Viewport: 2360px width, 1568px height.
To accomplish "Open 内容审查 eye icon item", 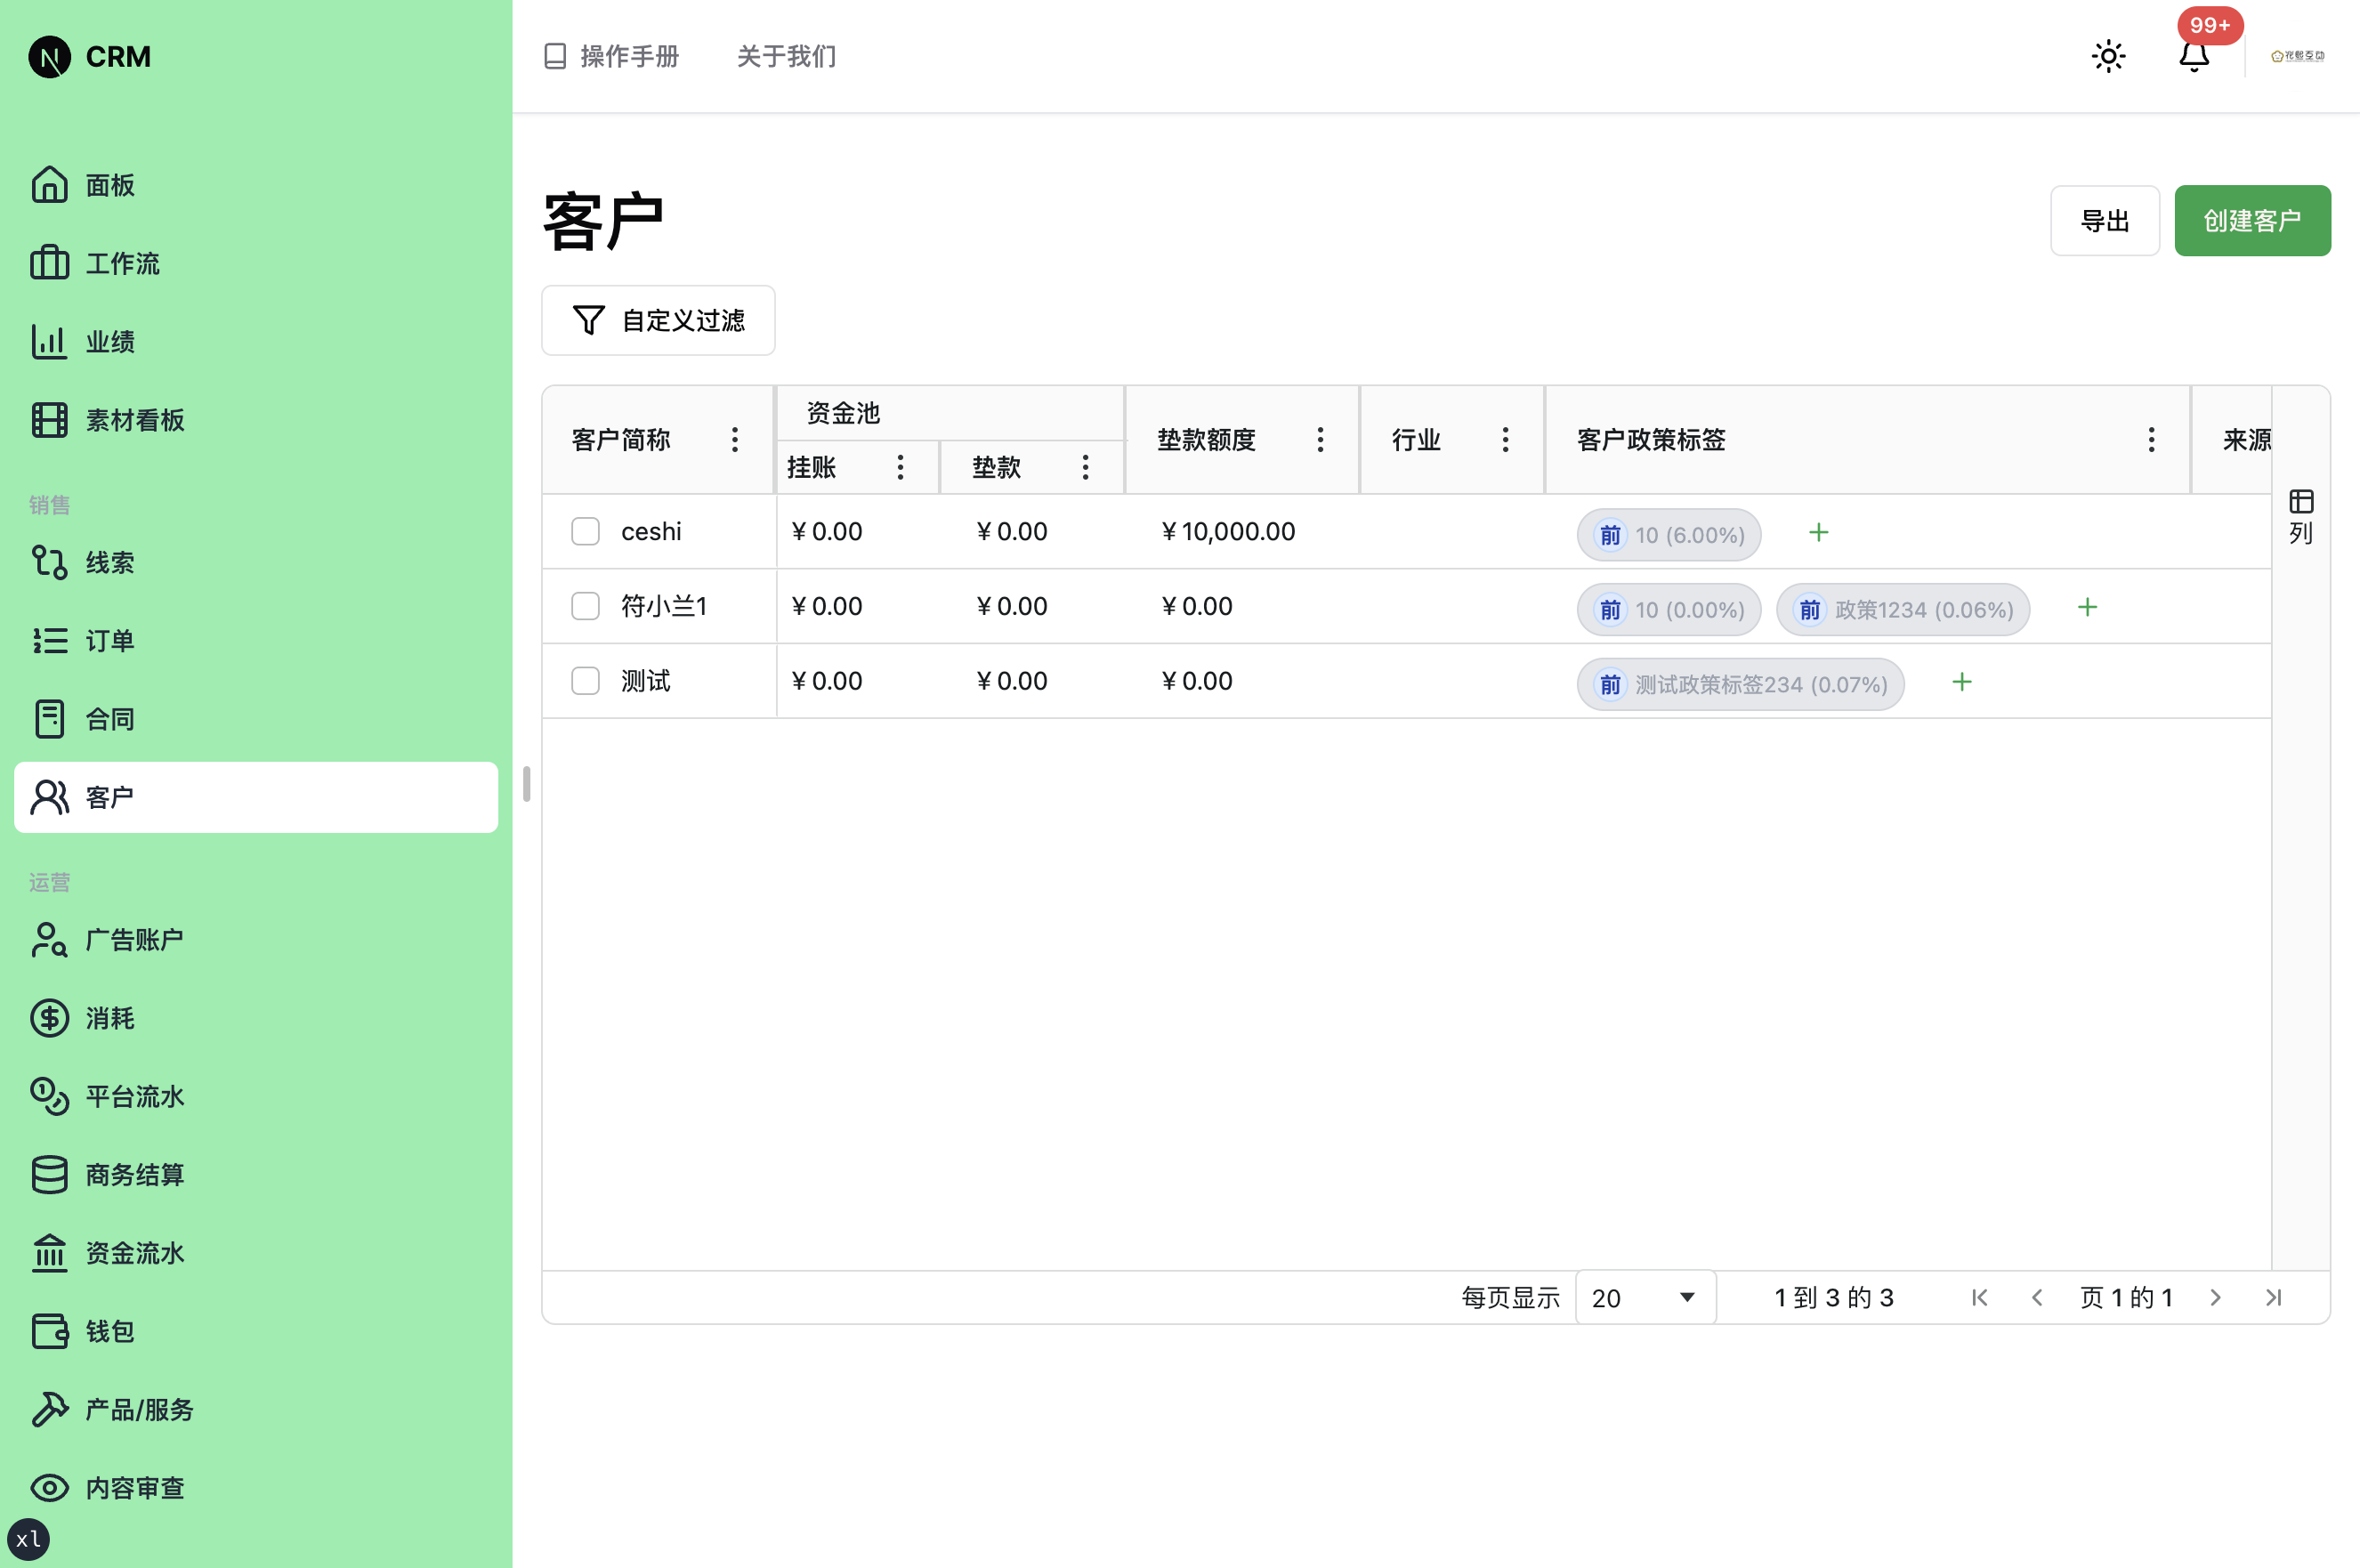I will point(134,1487).
